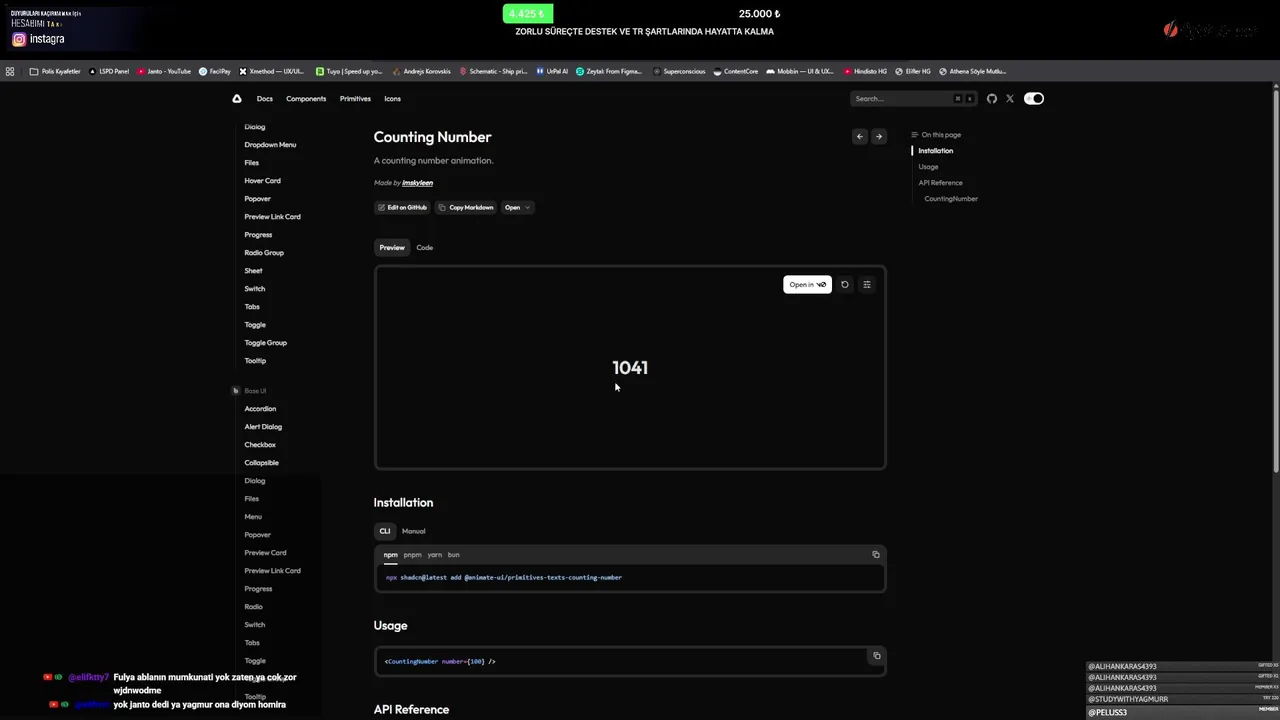Copy the Usage code snippet
The image size is (1280, 720).
[877, 656]
